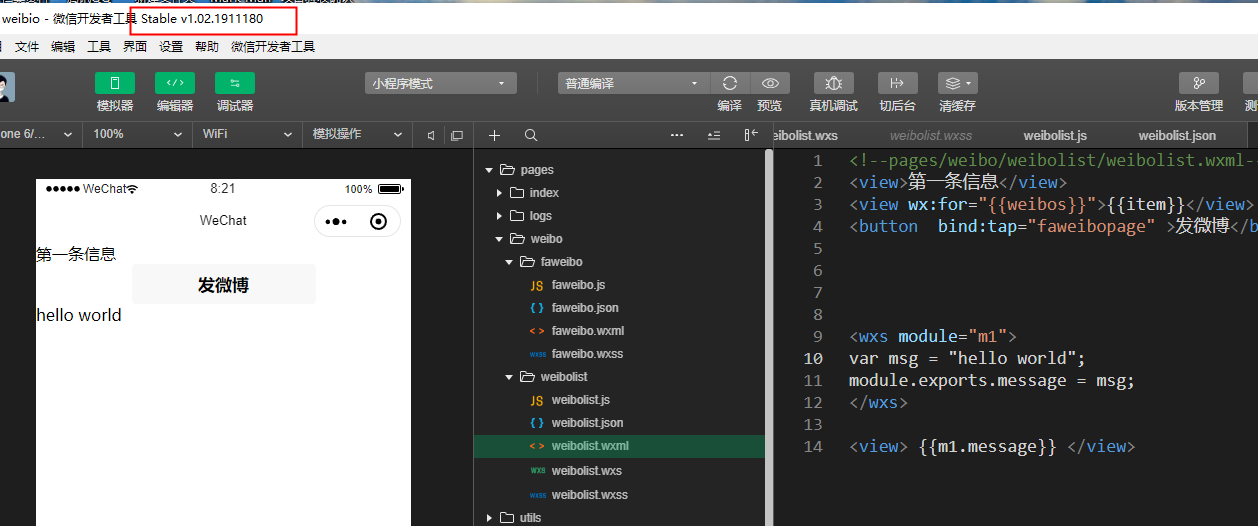Click the user avatar in toolbar
This screenshot has height=526, width=1258.
click(x=5, y=89)
